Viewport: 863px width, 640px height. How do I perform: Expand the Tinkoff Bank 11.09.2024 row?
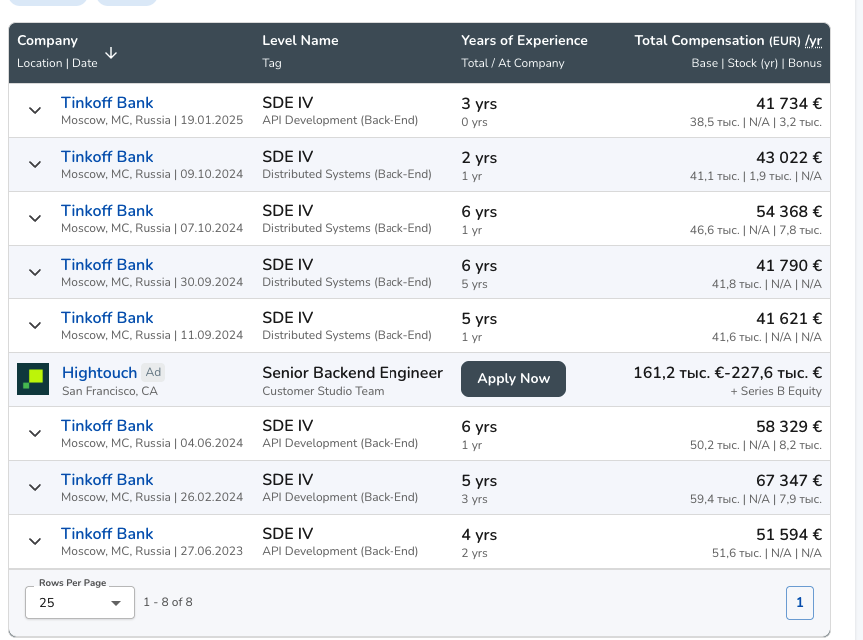coord(35,325)
